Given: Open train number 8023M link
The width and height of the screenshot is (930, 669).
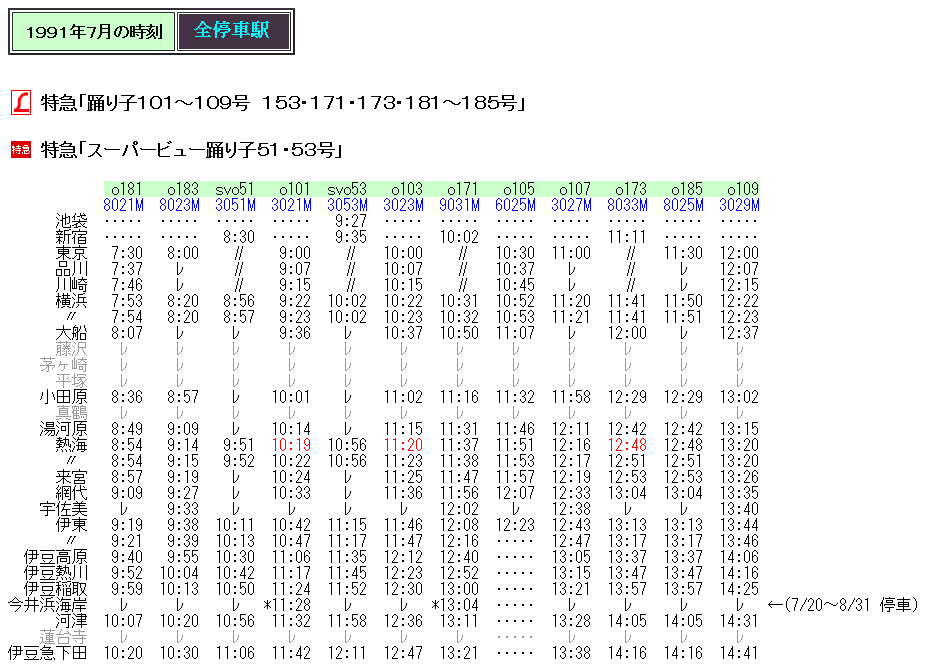Looking at the screenshot, I should (181, 205).
